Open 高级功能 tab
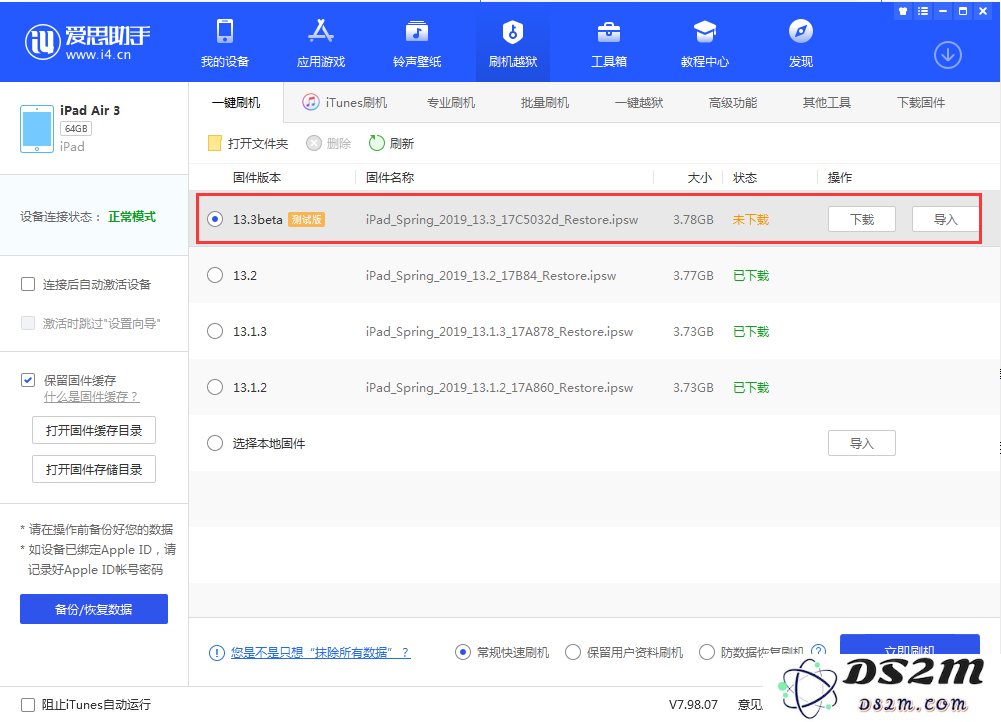 [x=733, y=103]
